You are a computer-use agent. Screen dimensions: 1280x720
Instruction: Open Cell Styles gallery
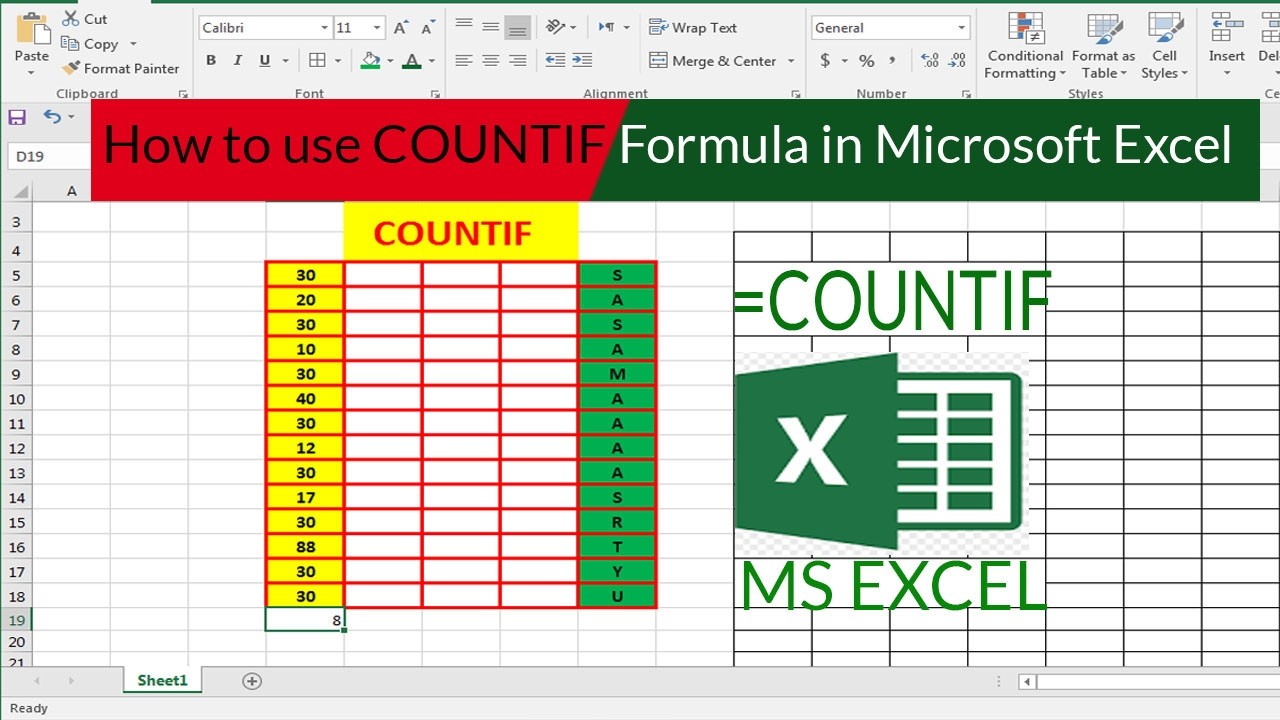point(1164,47)
